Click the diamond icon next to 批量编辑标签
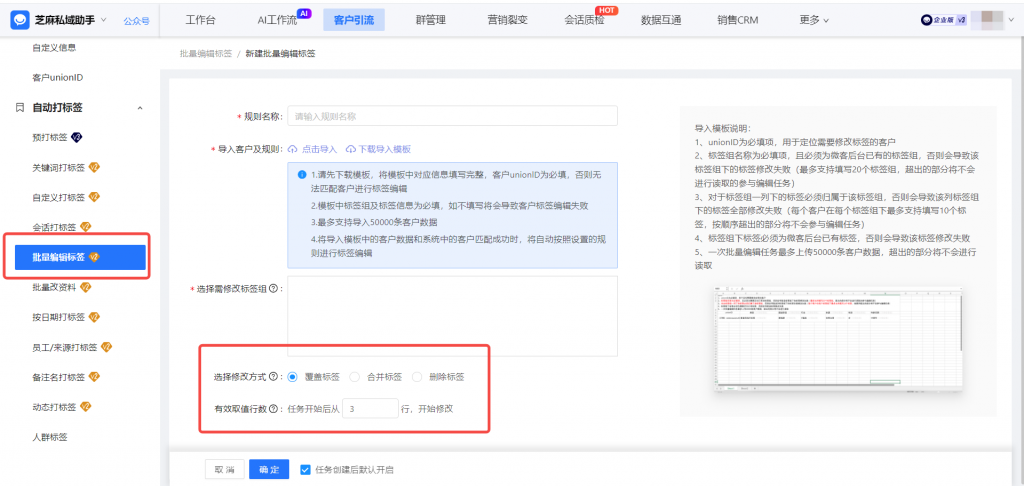 pyautogui.click(x=93, y=257)
